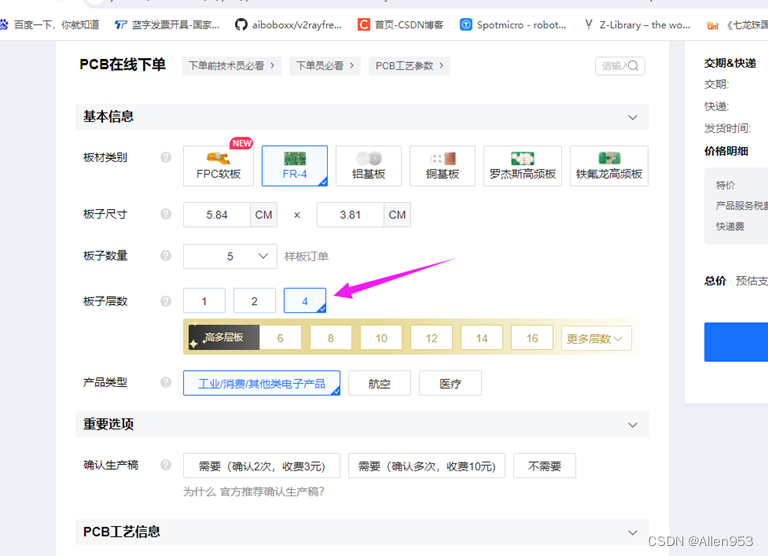Screen dimensions: 768x556
Task: Click the board width input field
Action: pyautogui.click(x=216, y=215)
